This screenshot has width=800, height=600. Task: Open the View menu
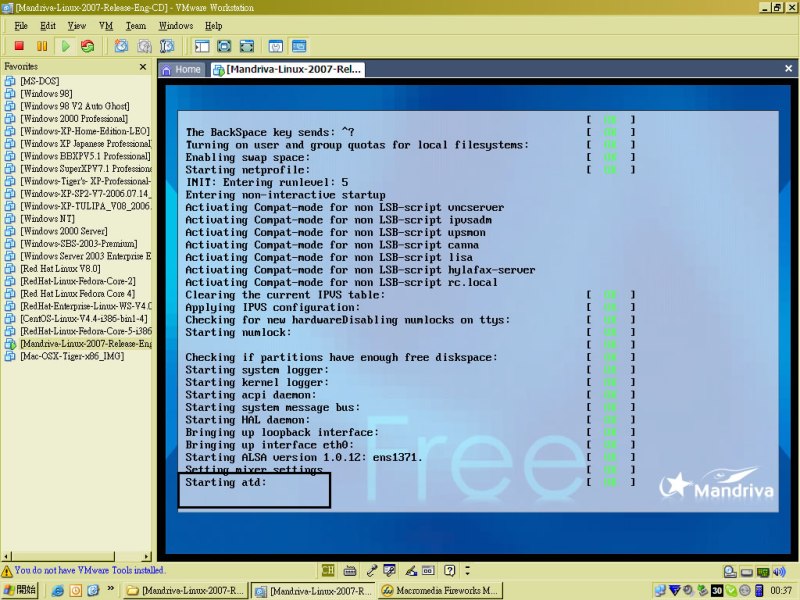coord(77,26)
